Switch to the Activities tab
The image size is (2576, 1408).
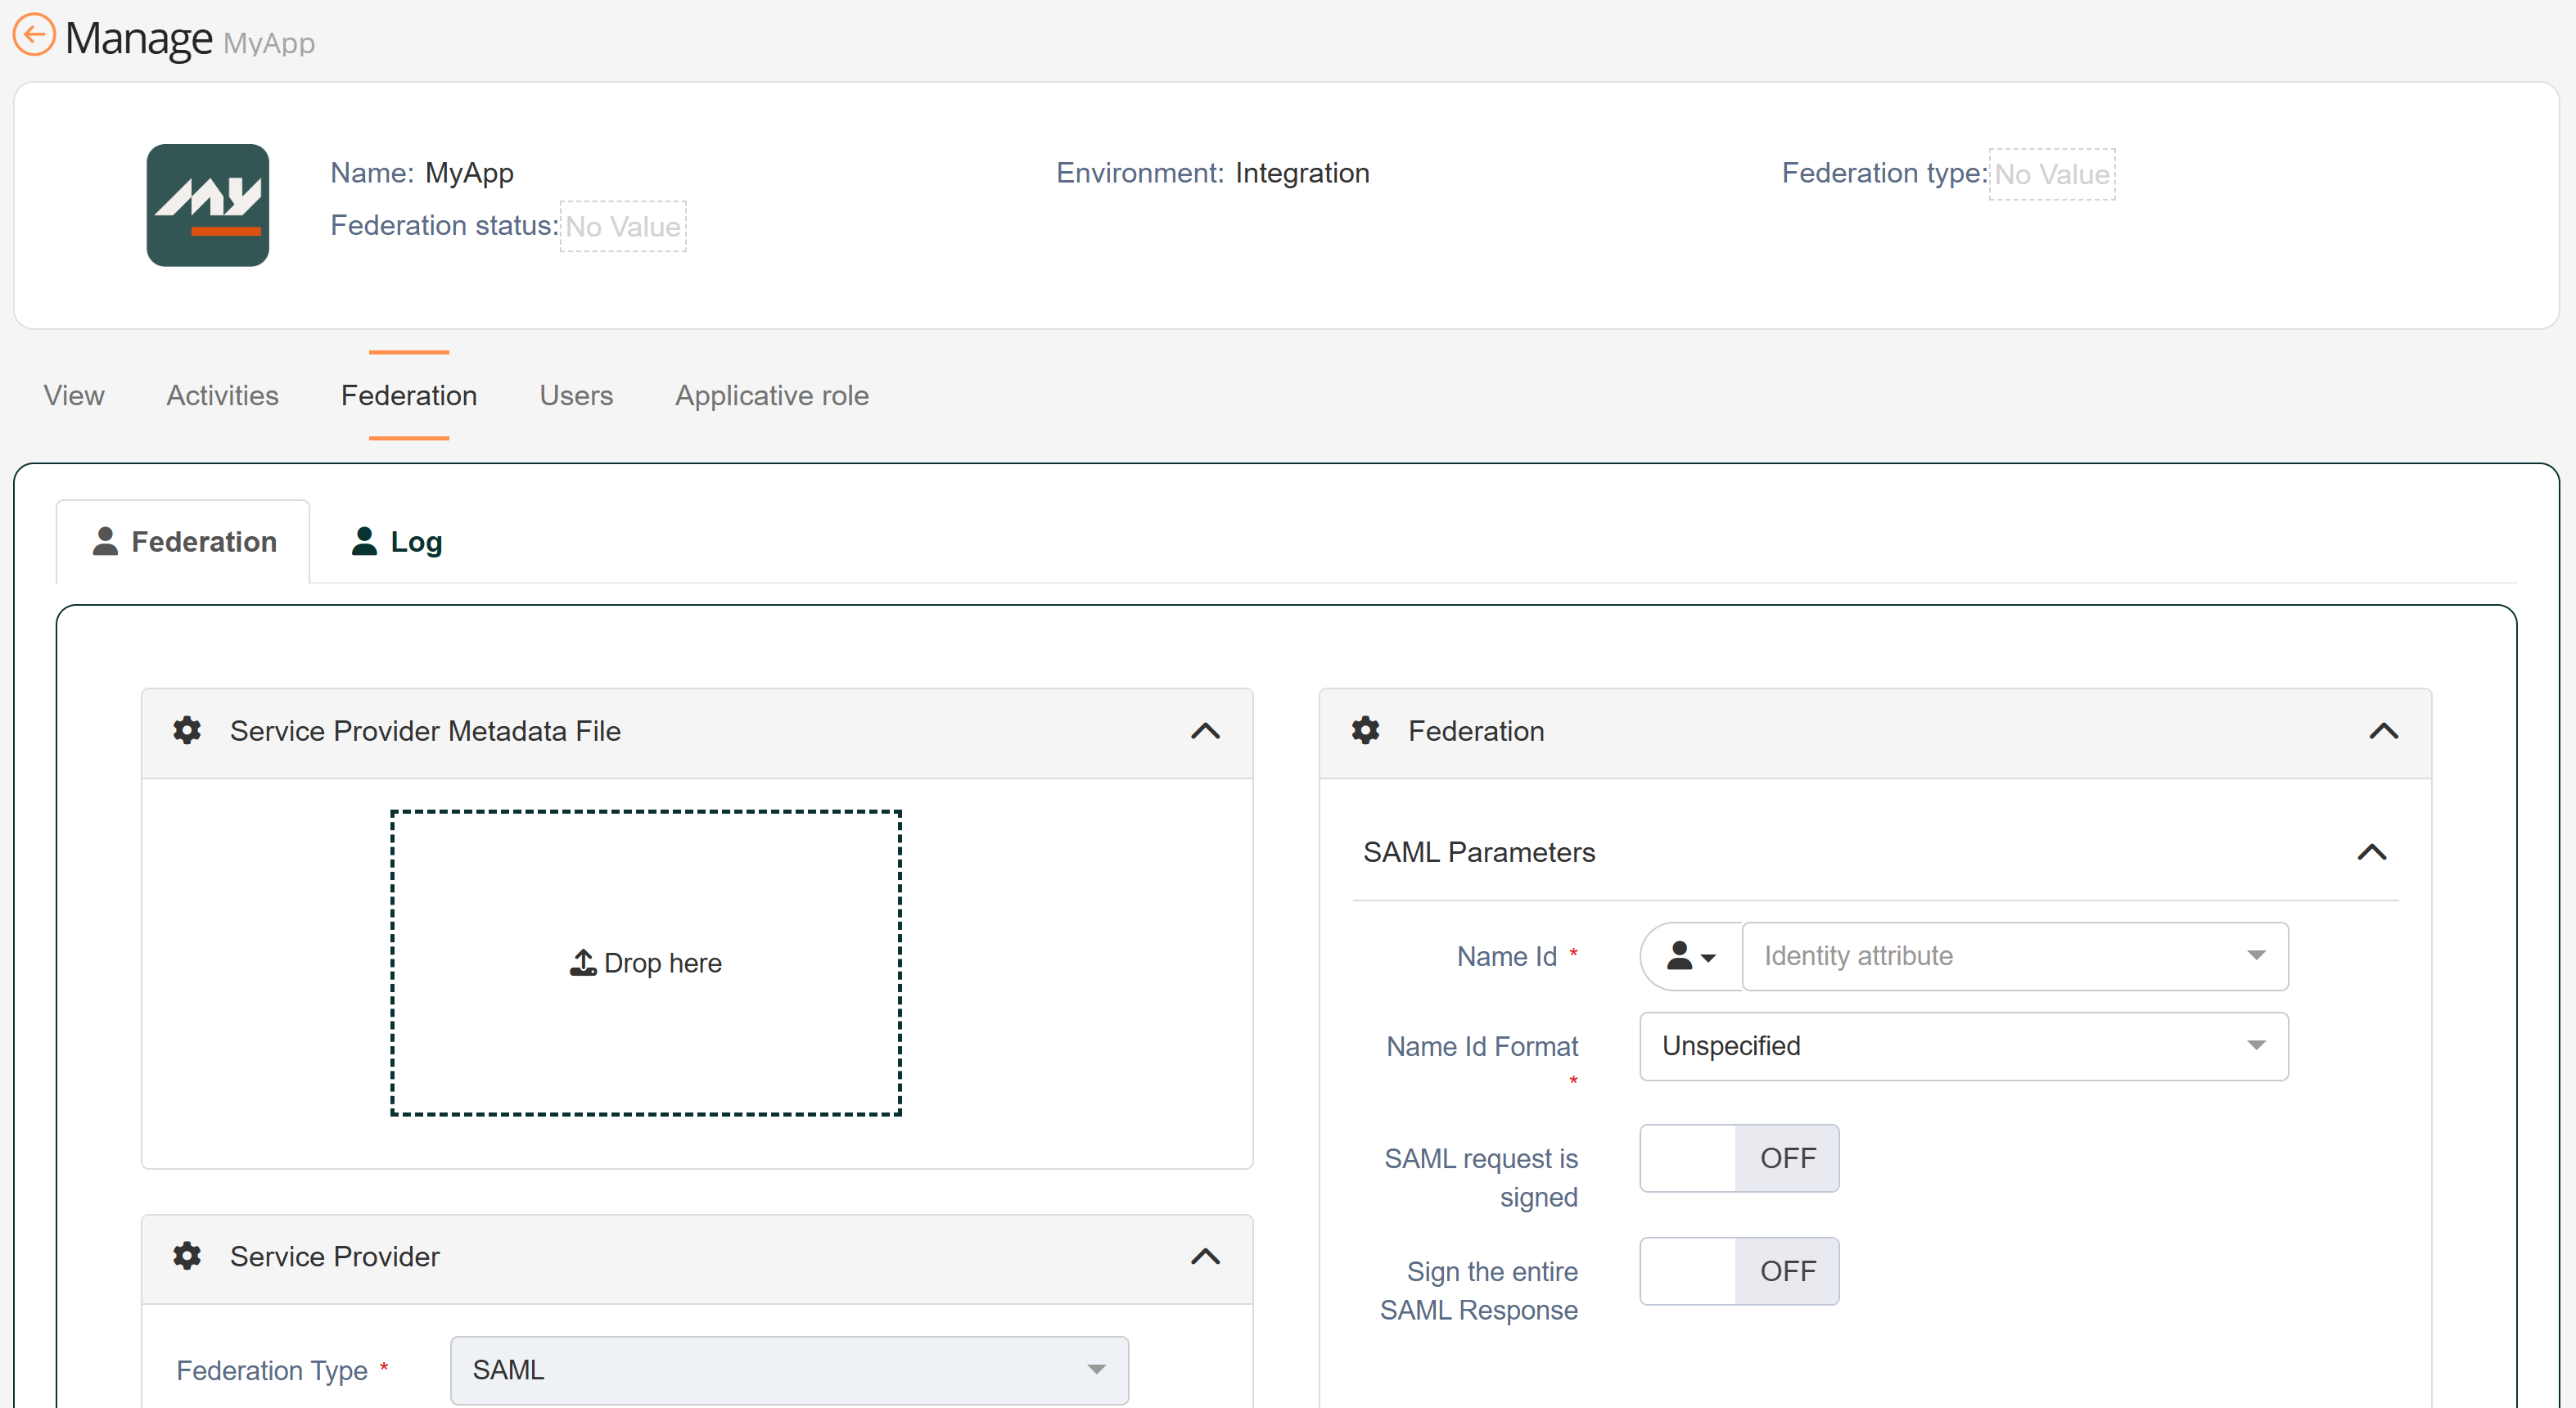[222, 396]
